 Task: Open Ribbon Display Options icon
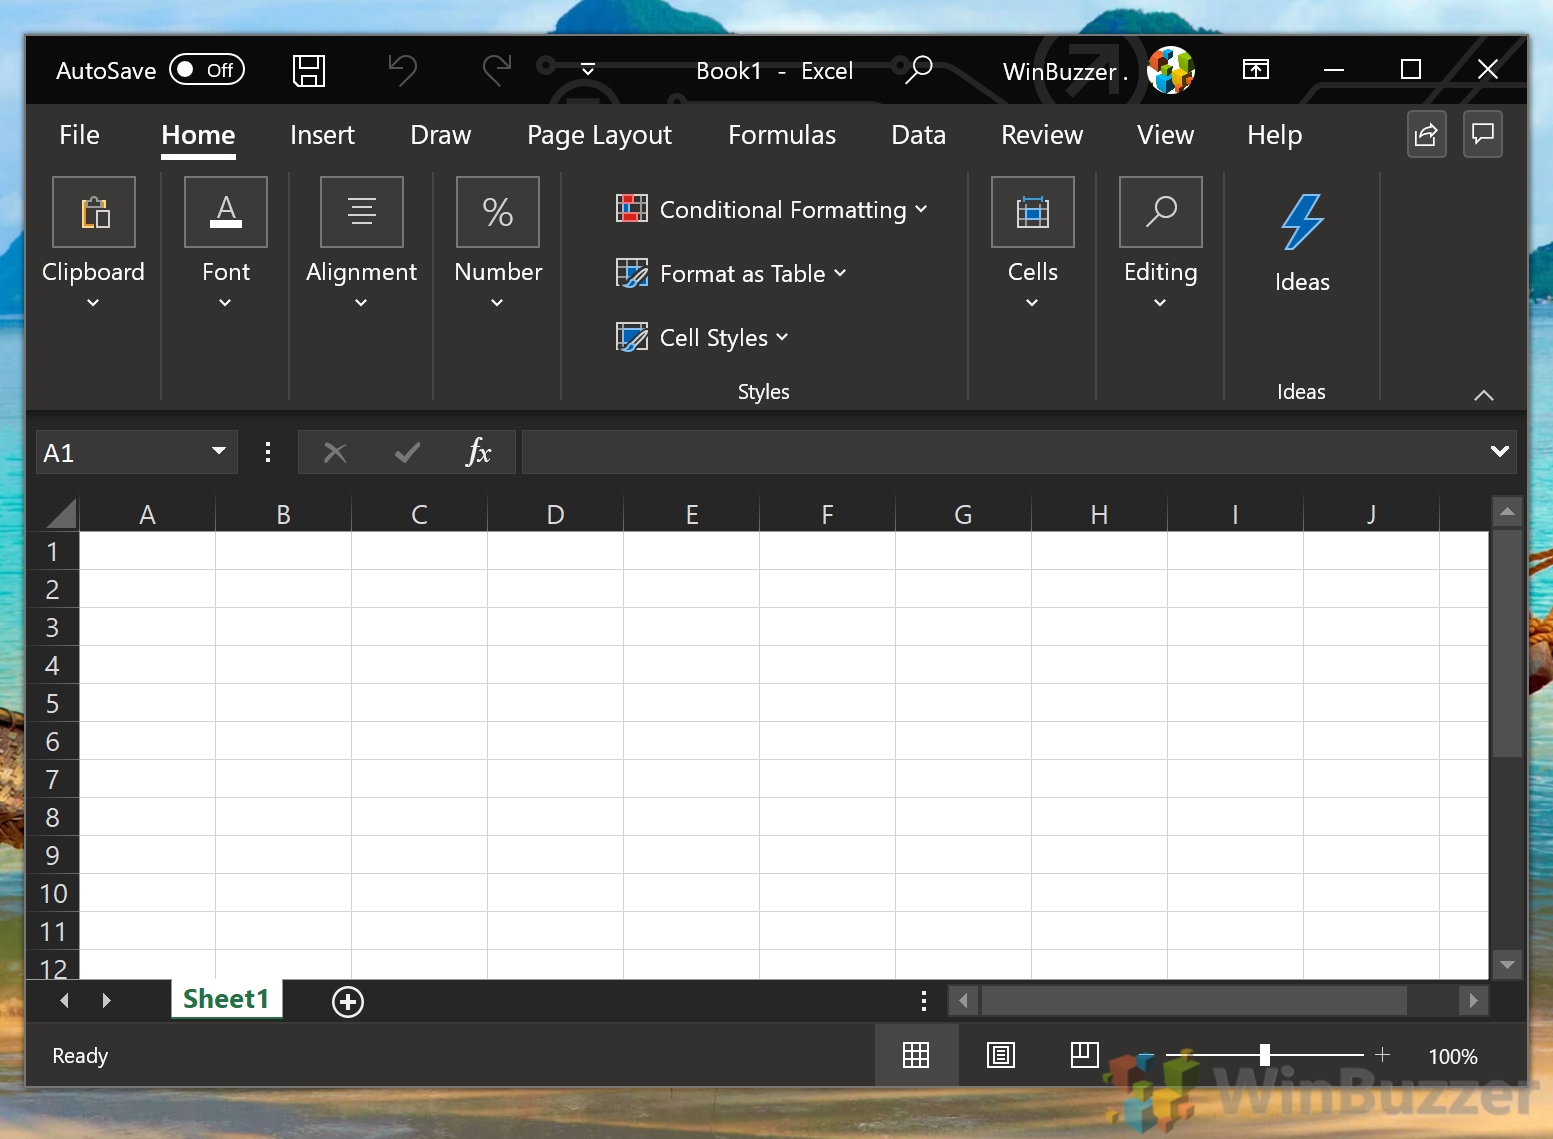1256,69
